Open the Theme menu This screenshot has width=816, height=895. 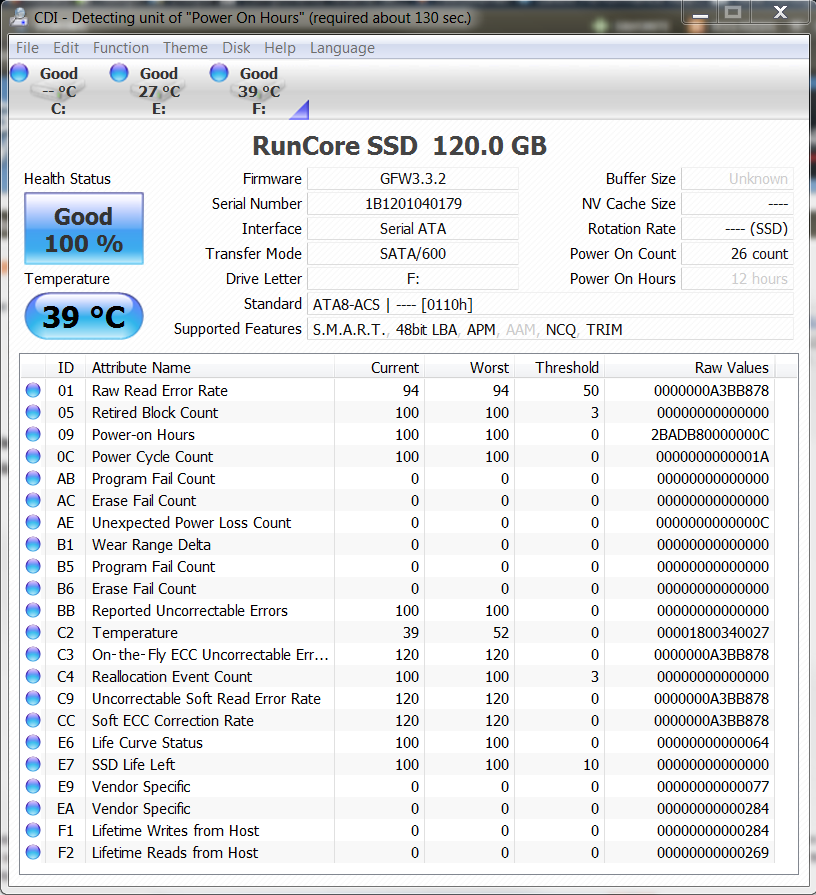tap(185, 48)
